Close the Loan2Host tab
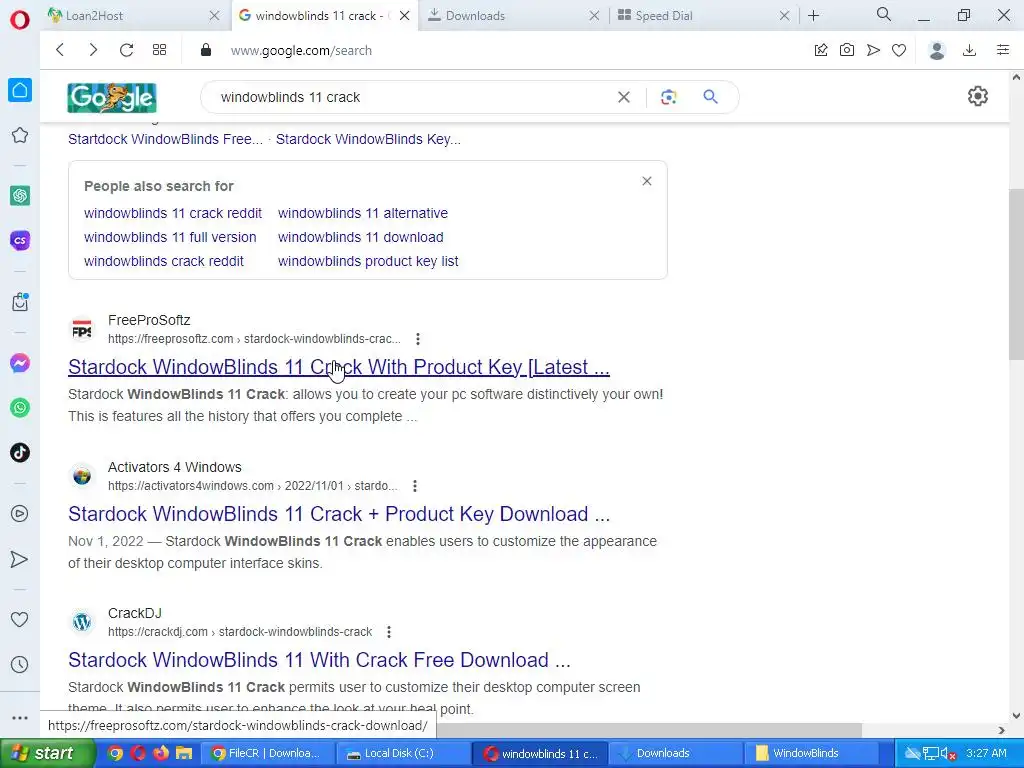Viewport: 1024px width, 768px height. [214, 16]
